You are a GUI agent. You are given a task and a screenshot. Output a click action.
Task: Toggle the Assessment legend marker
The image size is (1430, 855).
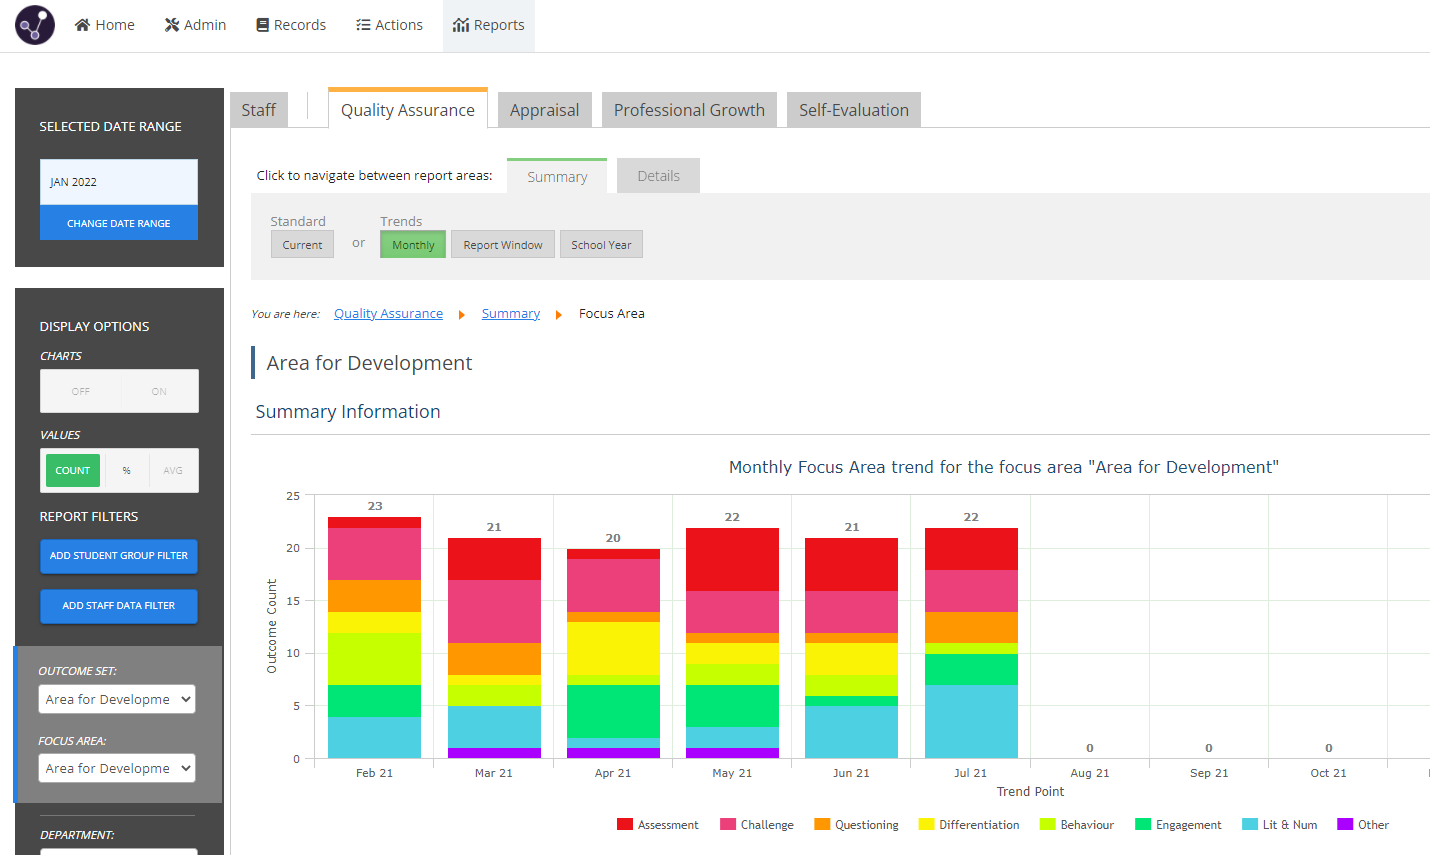pos(625,824)
